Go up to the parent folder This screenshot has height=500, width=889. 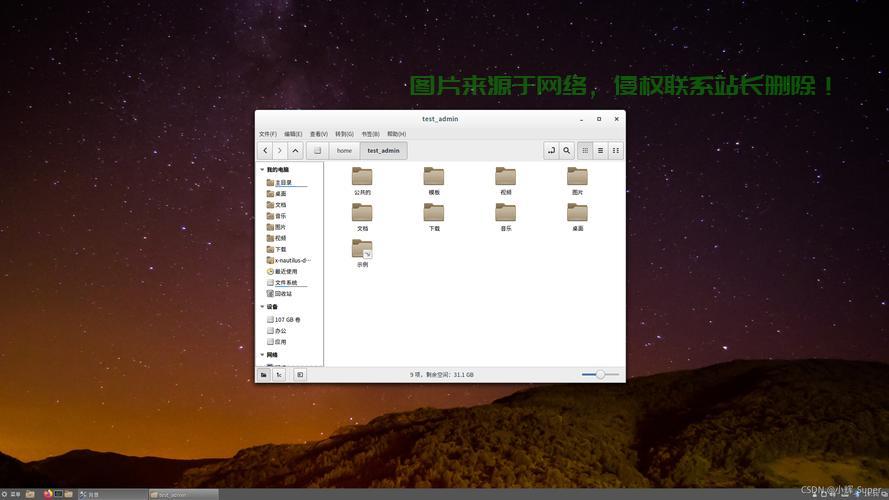click(x=295, y=150)
